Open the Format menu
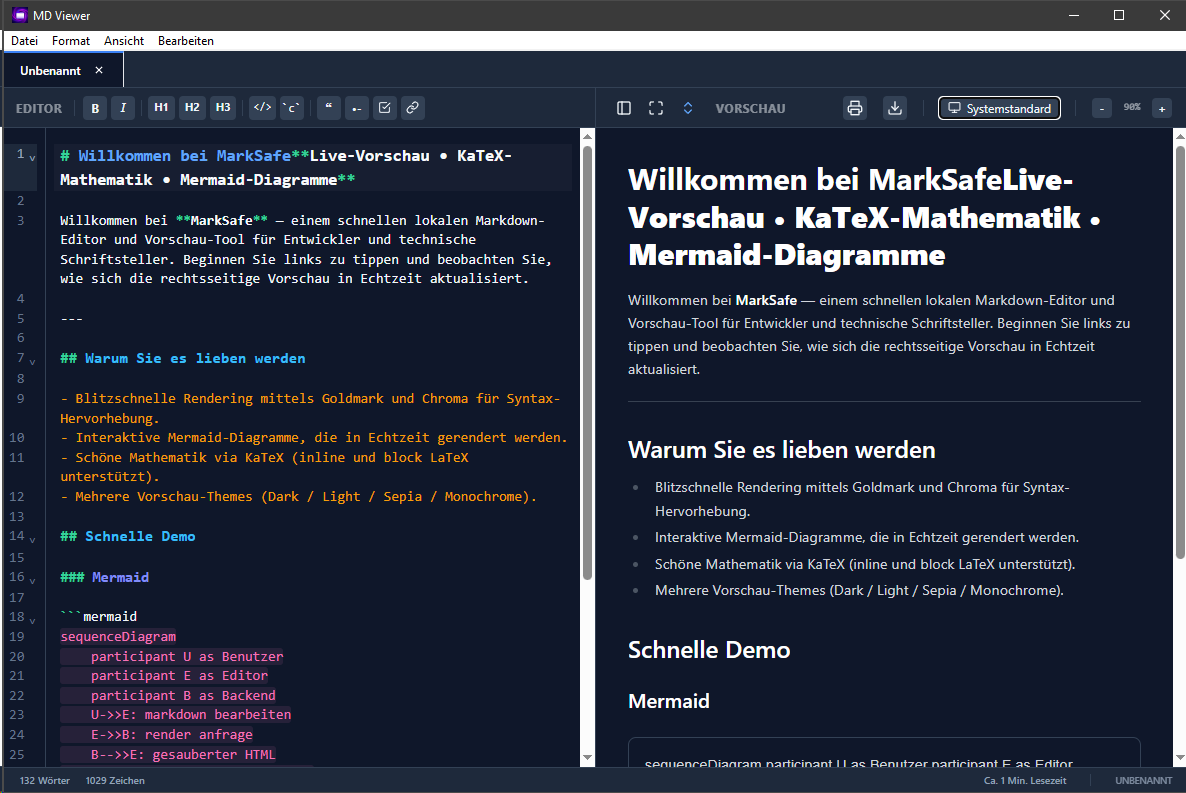The height and width of the screenshot is (793, 1186). (x=70, y=41)
